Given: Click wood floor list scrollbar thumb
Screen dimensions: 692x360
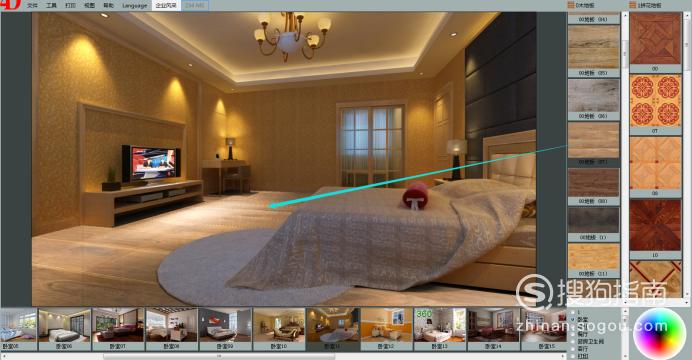Looking at the screenshot, I should (x=625, y=54).
